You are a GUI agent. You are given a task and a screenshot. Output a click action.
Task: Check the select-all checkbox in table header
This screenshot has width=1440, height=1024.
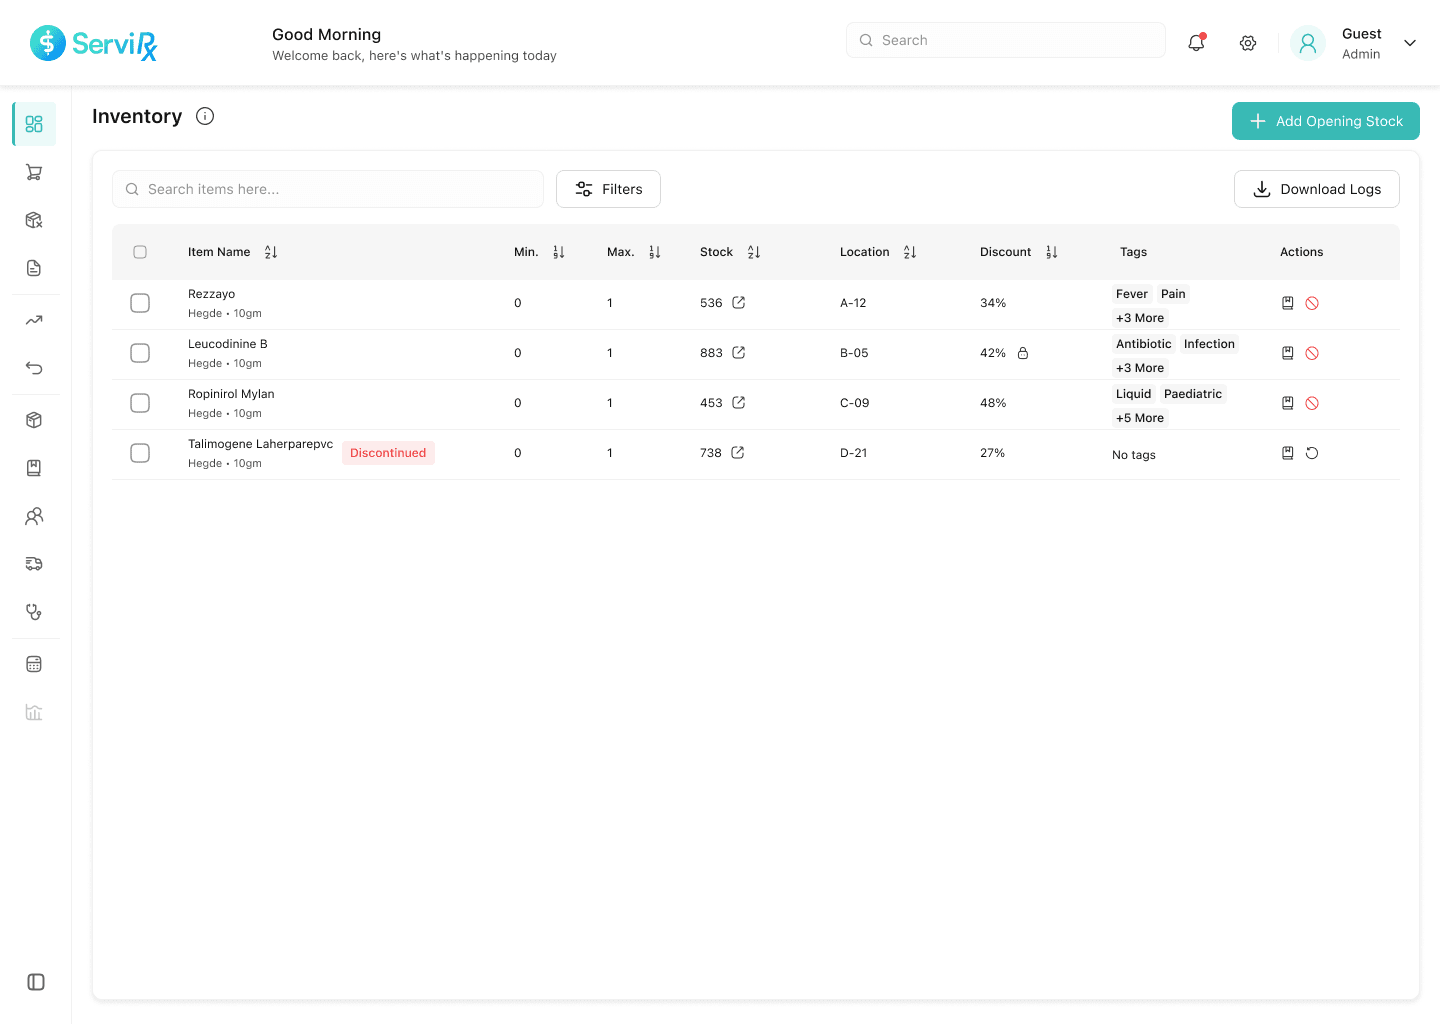[140, 252]
